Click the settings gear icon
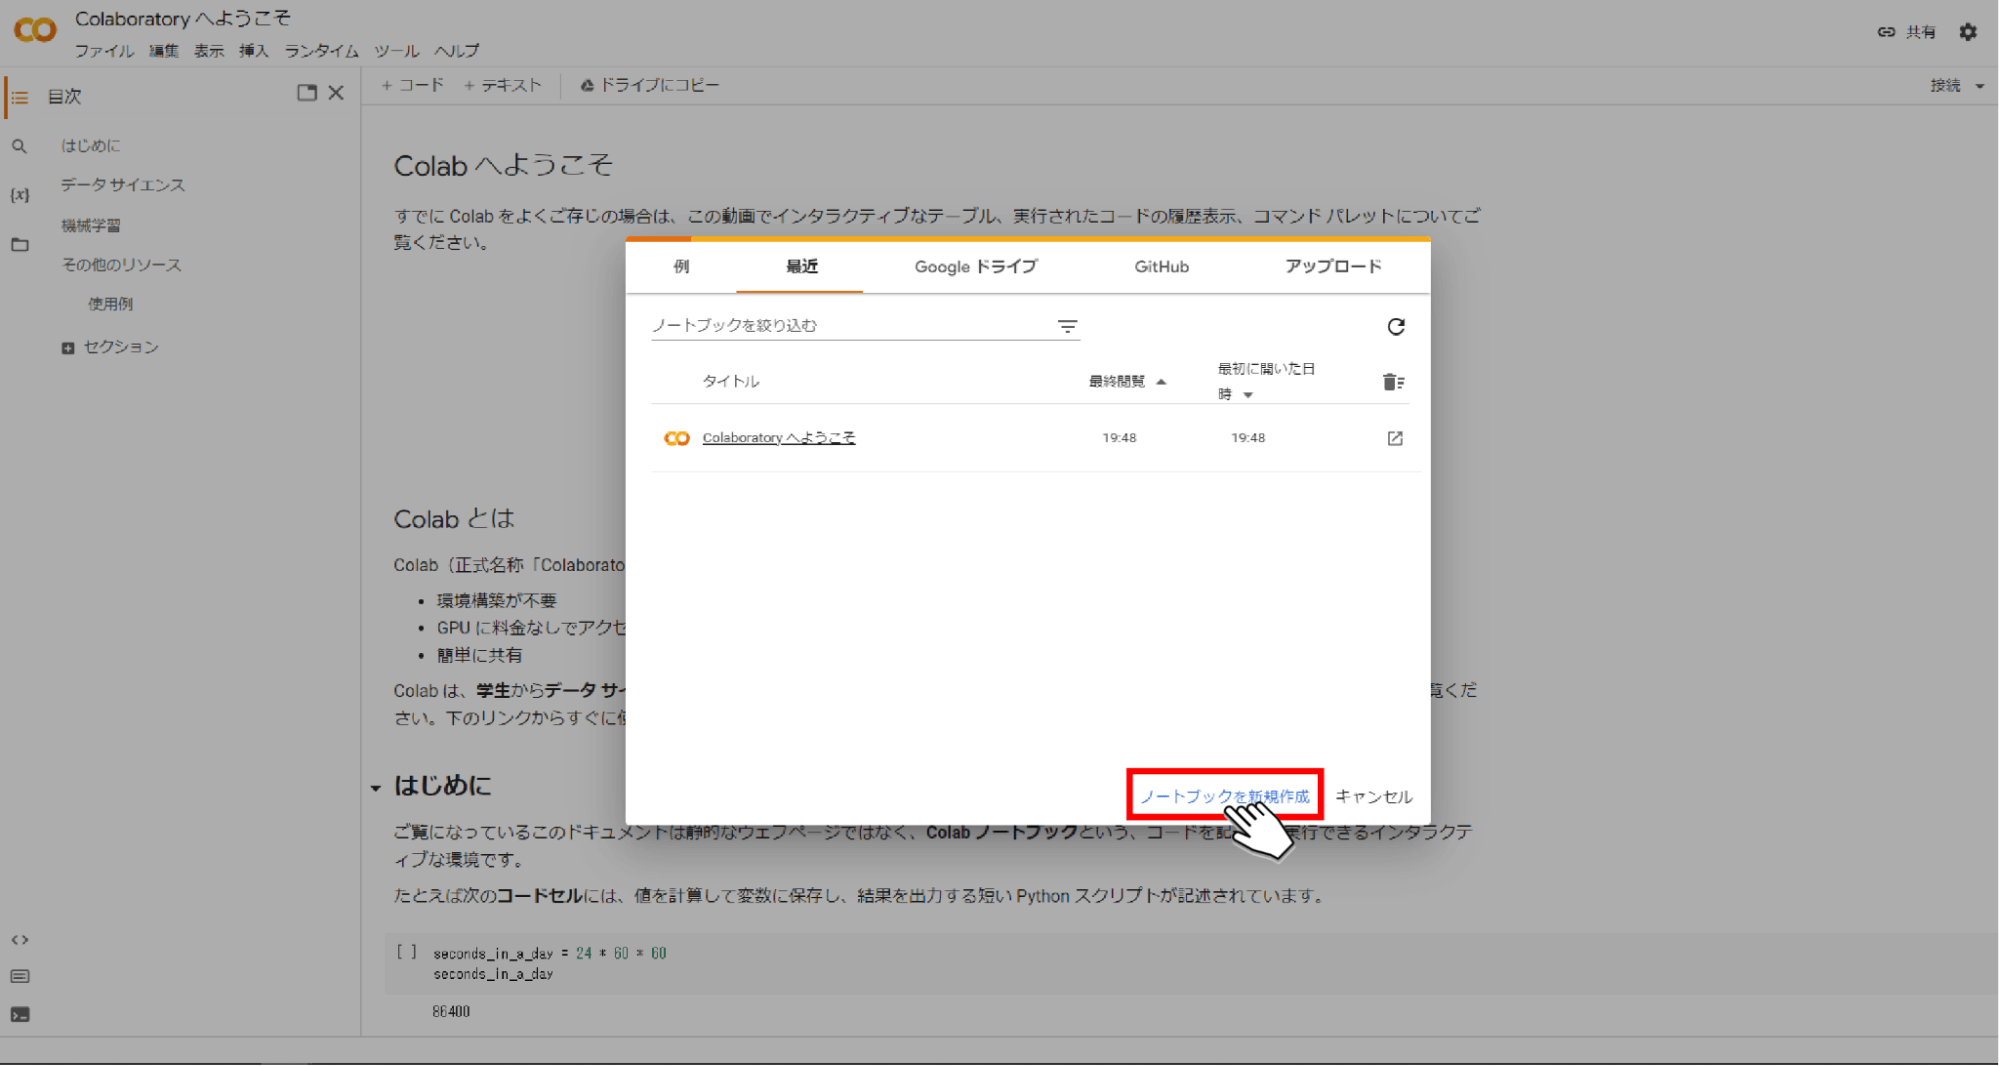The width and height of the screenshot is (1999, 1066). [1968, 32]
